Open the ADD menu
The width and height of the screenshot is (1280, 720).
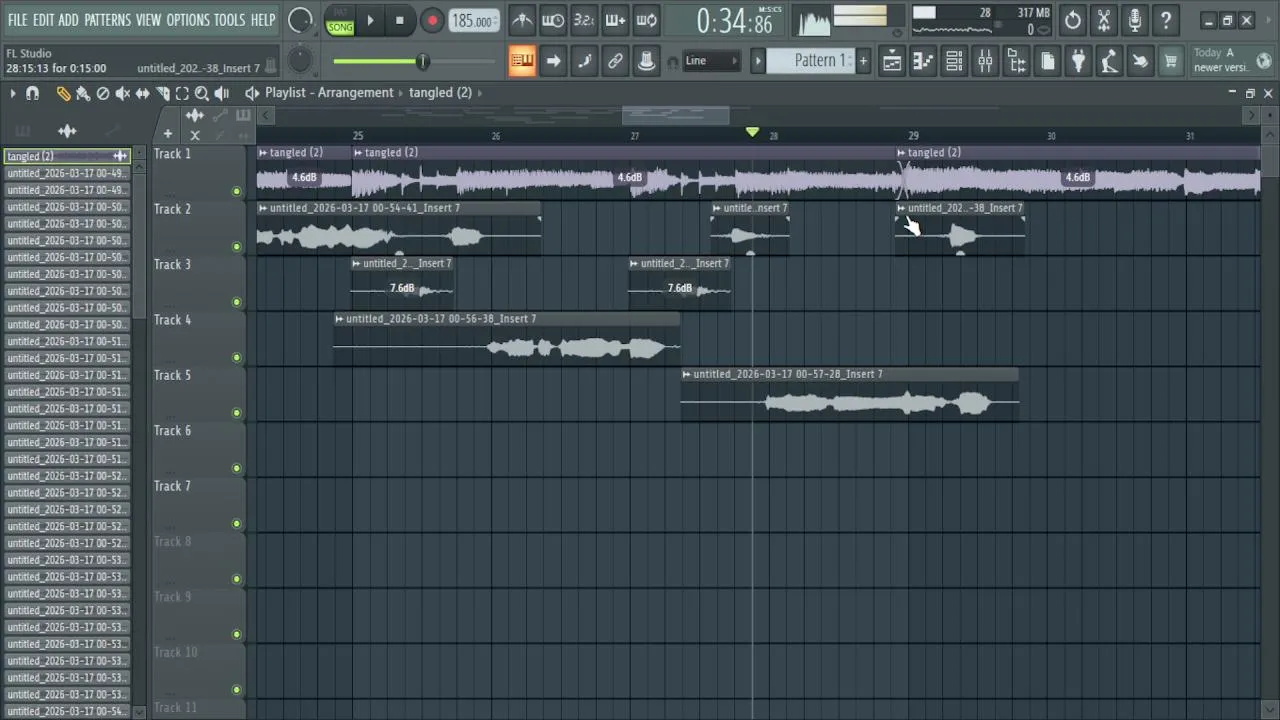68,20
